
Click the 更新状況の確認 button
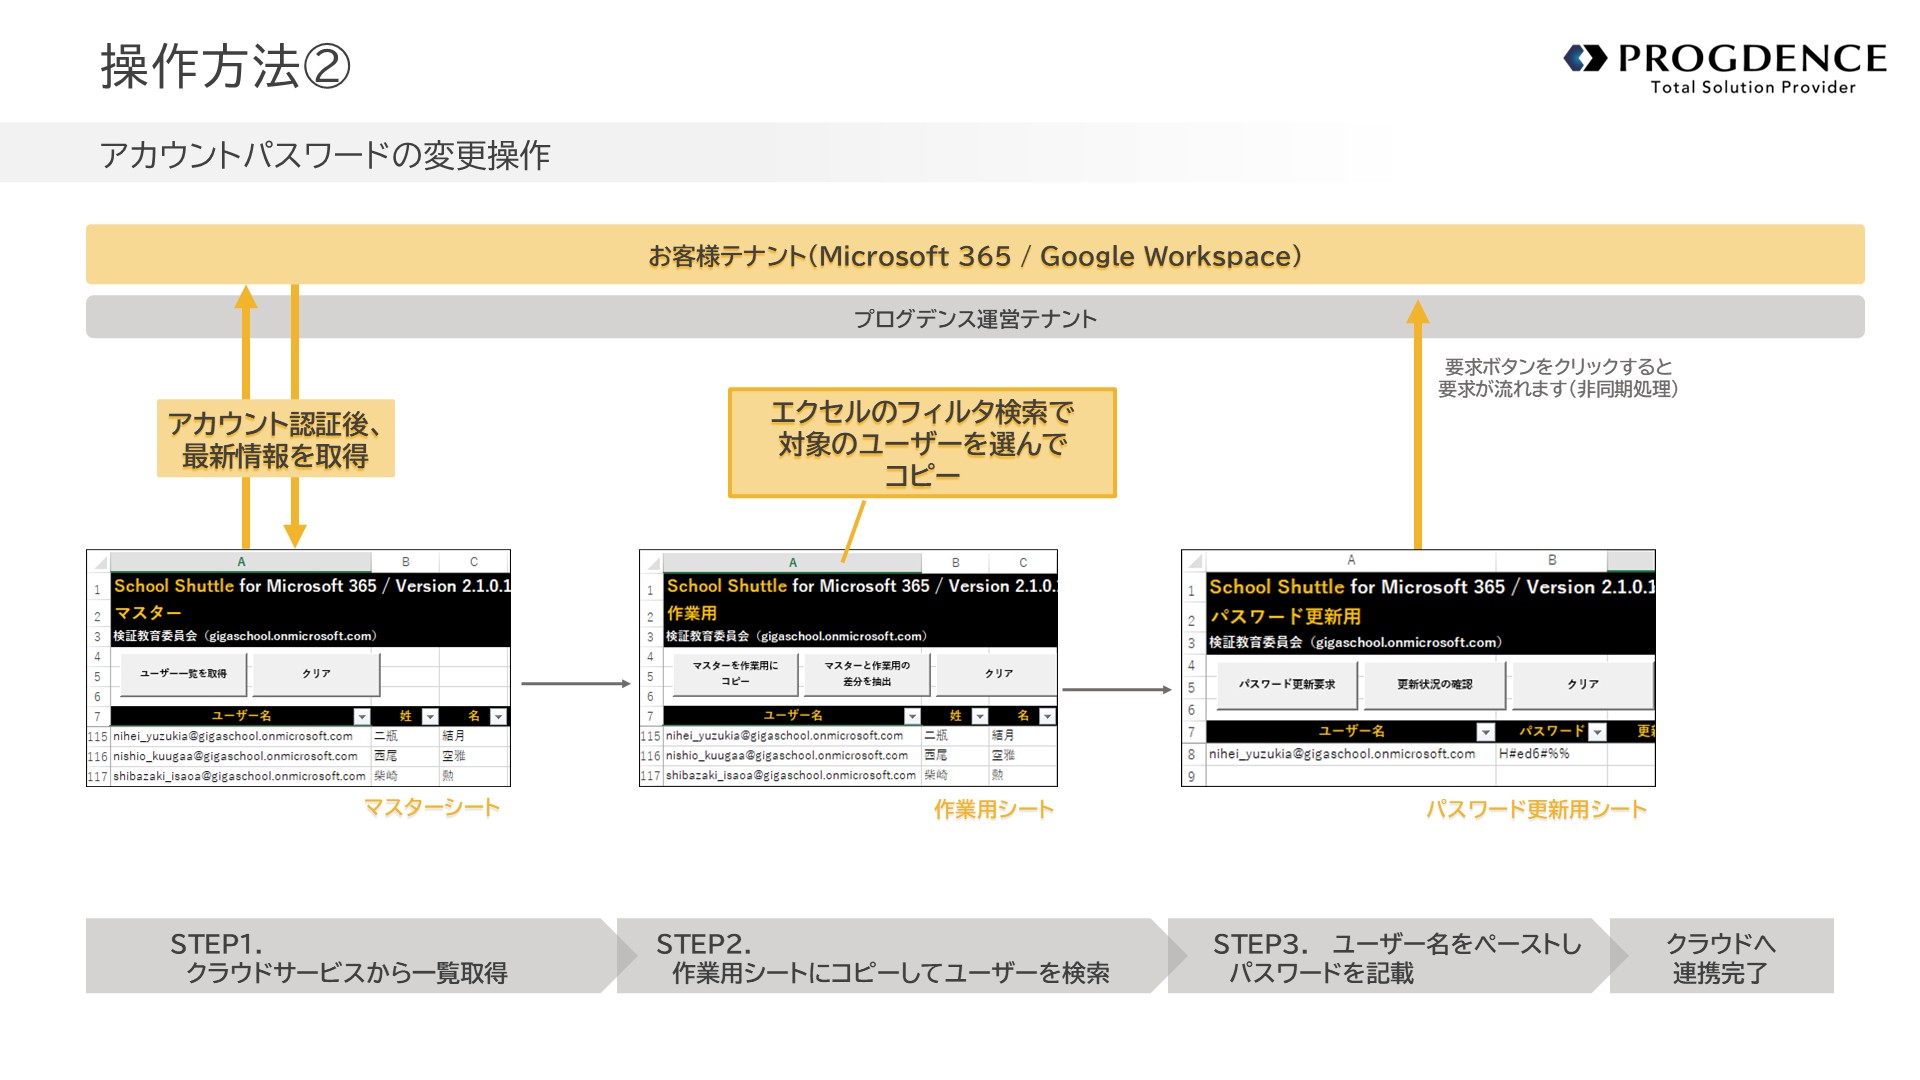[1435, 685]
